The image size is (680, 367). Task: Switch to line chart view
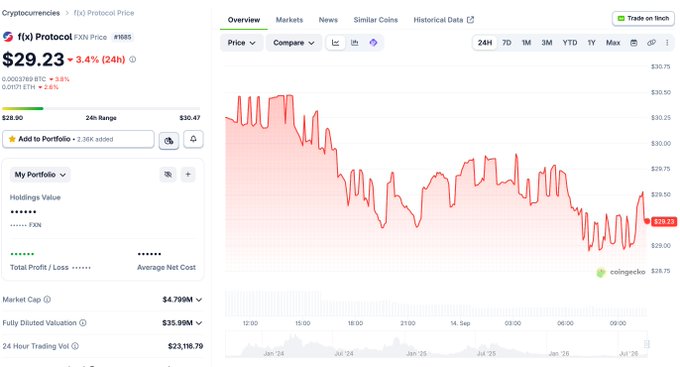[336, 43]
